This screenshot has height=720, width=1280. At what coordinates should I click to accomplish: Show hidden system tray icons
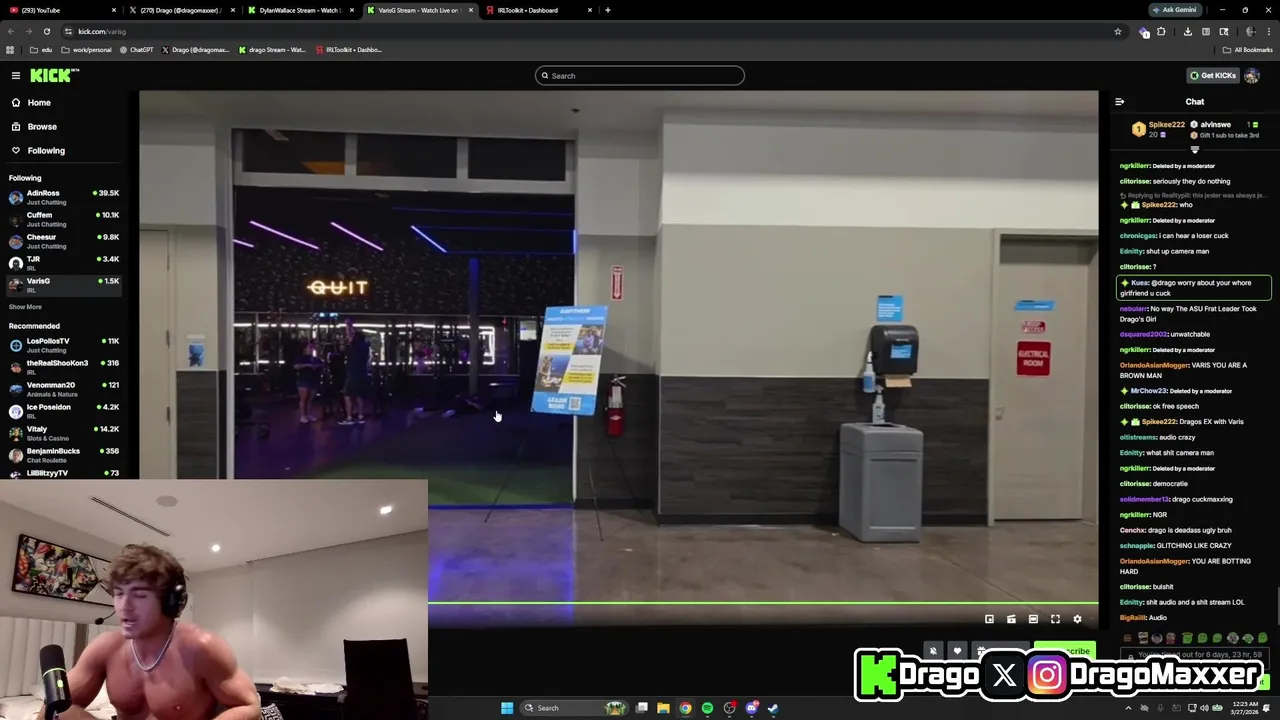[x=1128, y=708]
